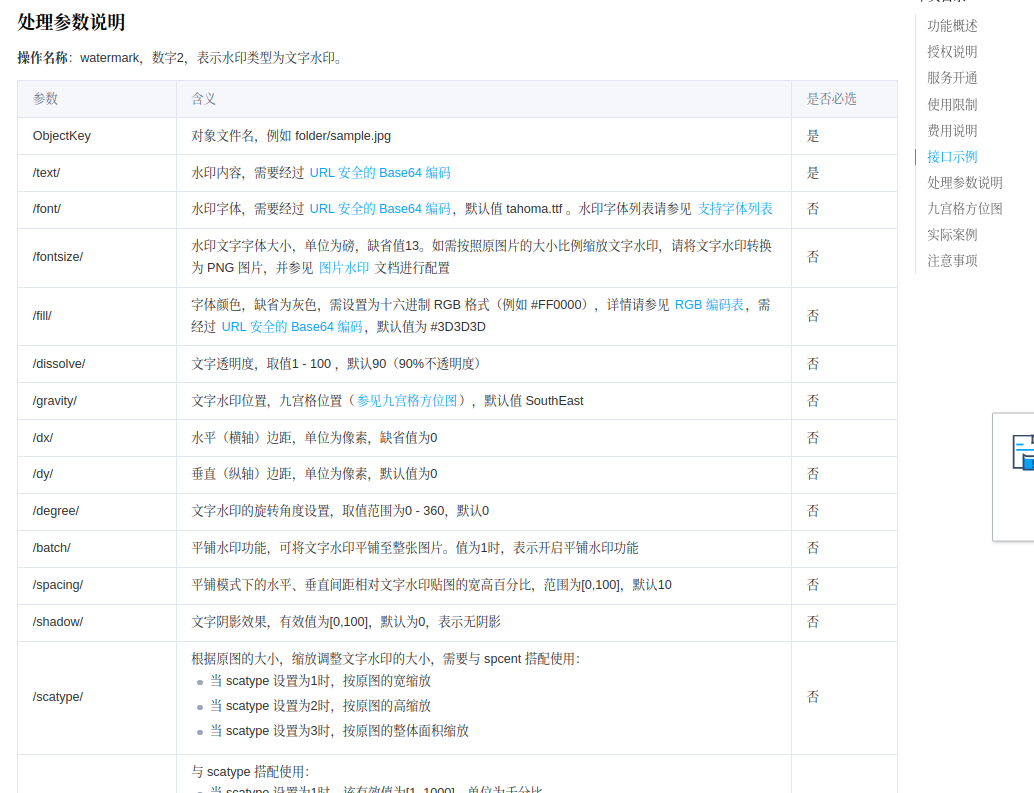Open the Base64 link in /text/ row
The width and height of the screenshot is (1034, 793).
coord(380,173)
